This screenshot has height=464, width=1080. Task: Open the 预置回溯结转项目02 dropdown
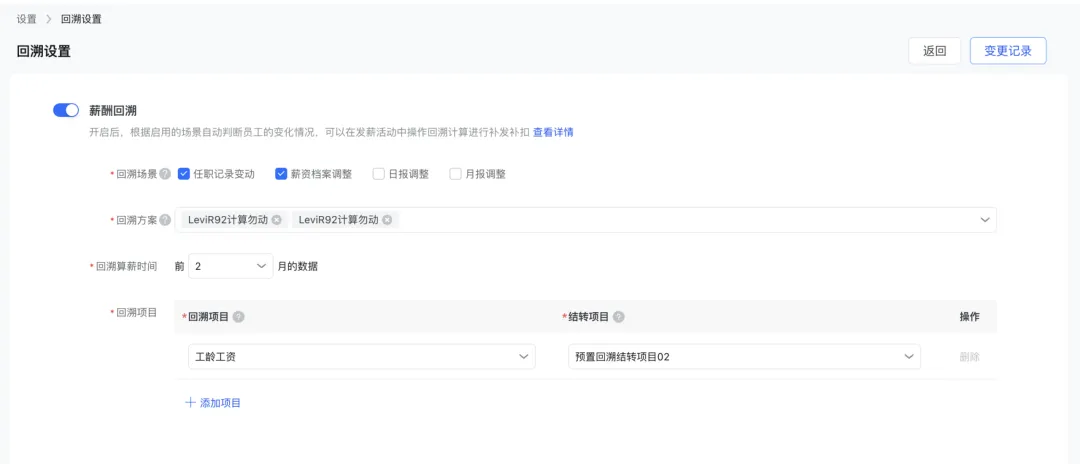coord(745,357)
